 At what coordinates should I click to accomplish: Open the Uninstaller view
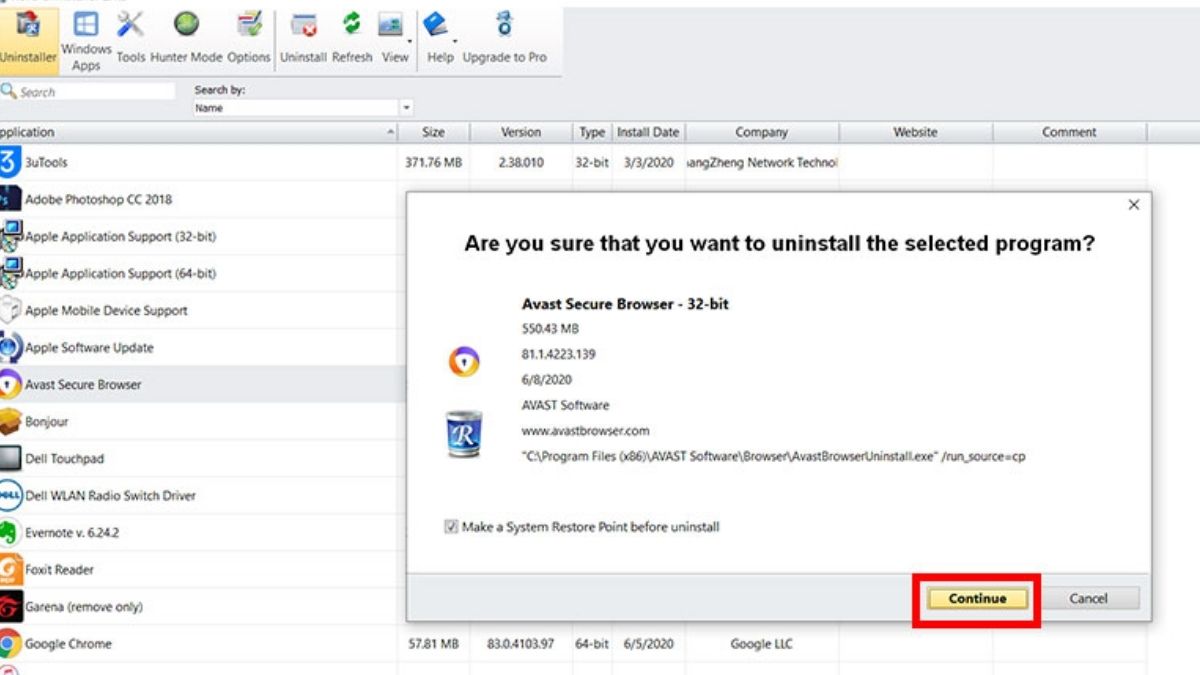click(x=28, y=40)
